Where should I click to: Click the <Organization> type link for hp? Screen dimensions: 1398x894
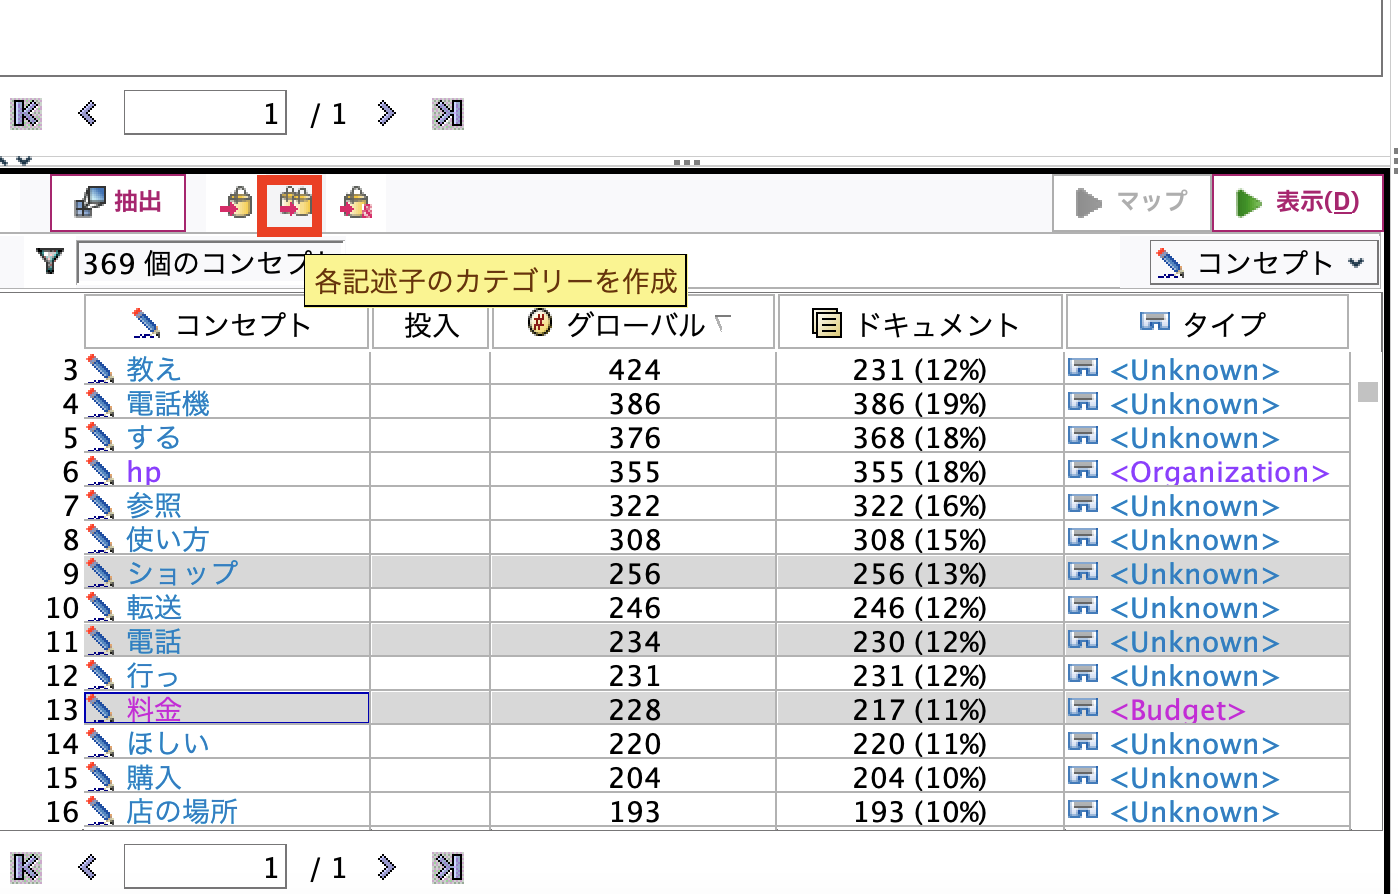point(1217,471)
